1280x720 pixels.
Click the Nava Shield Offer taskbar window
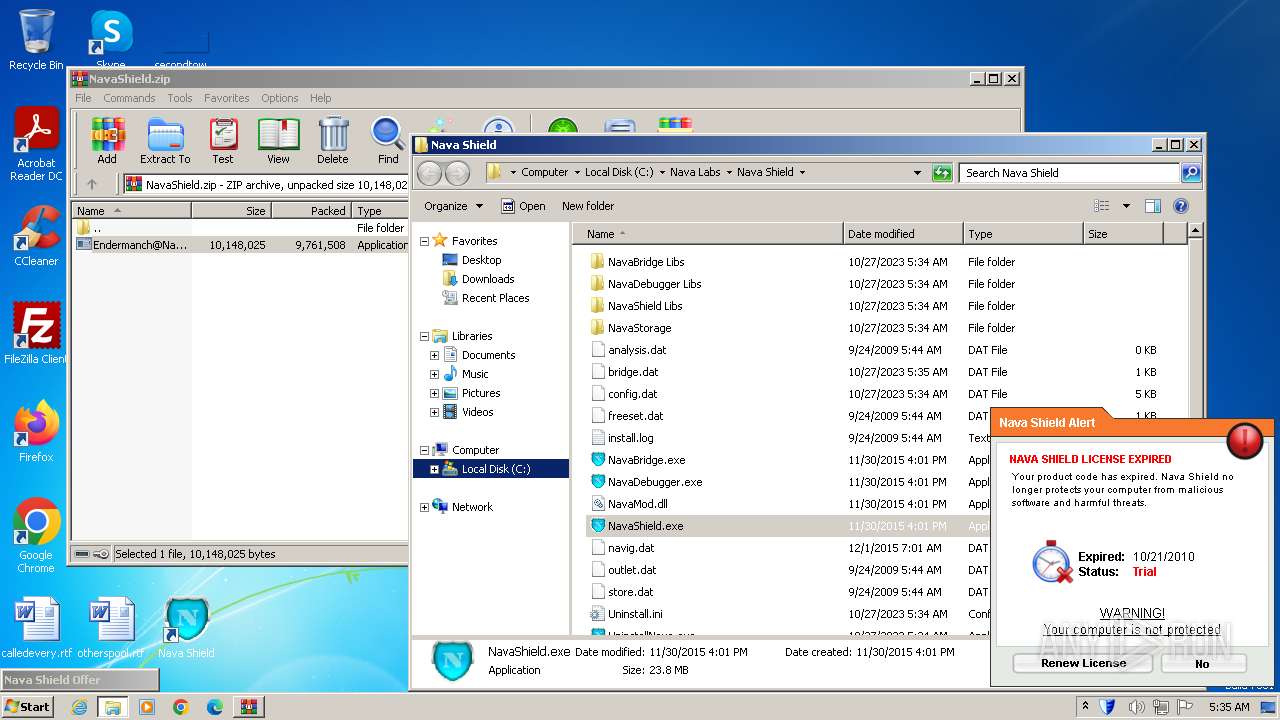coord(80,680)
